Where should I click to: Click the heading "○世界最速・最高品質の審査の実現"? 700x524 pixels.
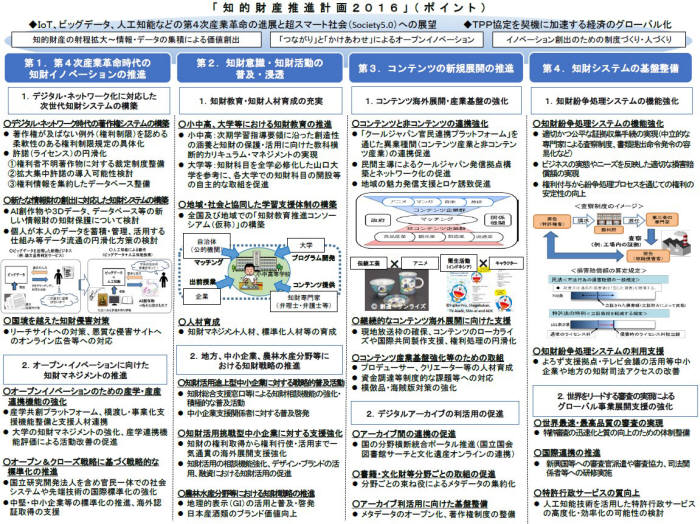599,423
